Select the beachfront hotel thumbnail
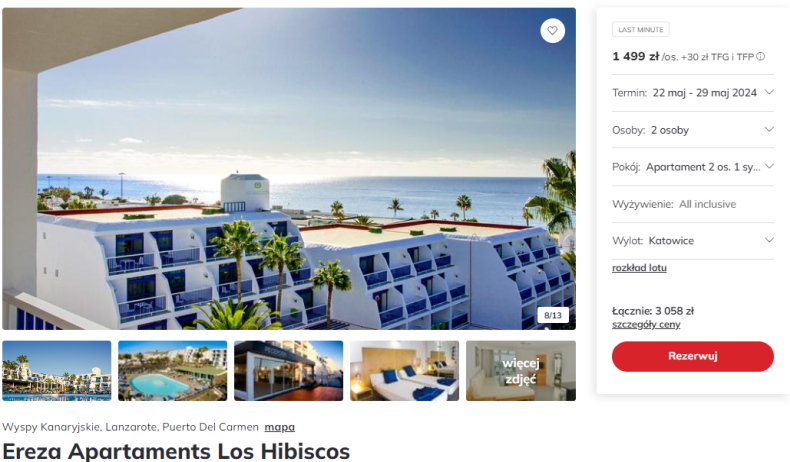 point(57,371)
